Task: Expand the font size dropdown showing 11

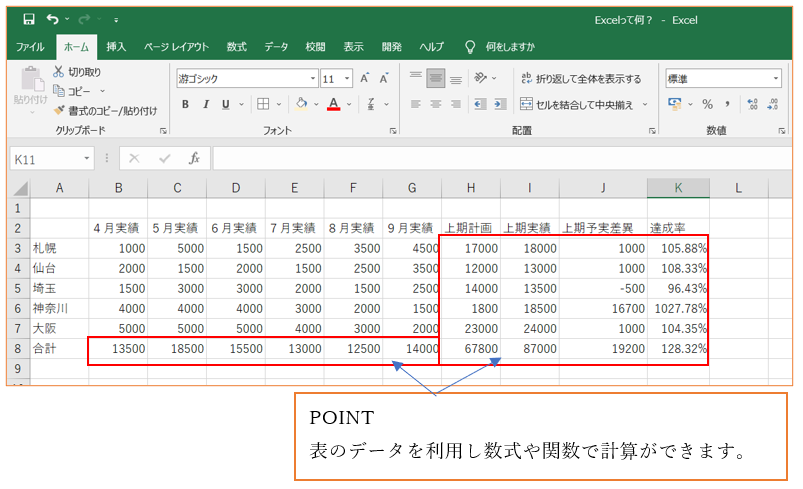Action: (x=348, y=78)
